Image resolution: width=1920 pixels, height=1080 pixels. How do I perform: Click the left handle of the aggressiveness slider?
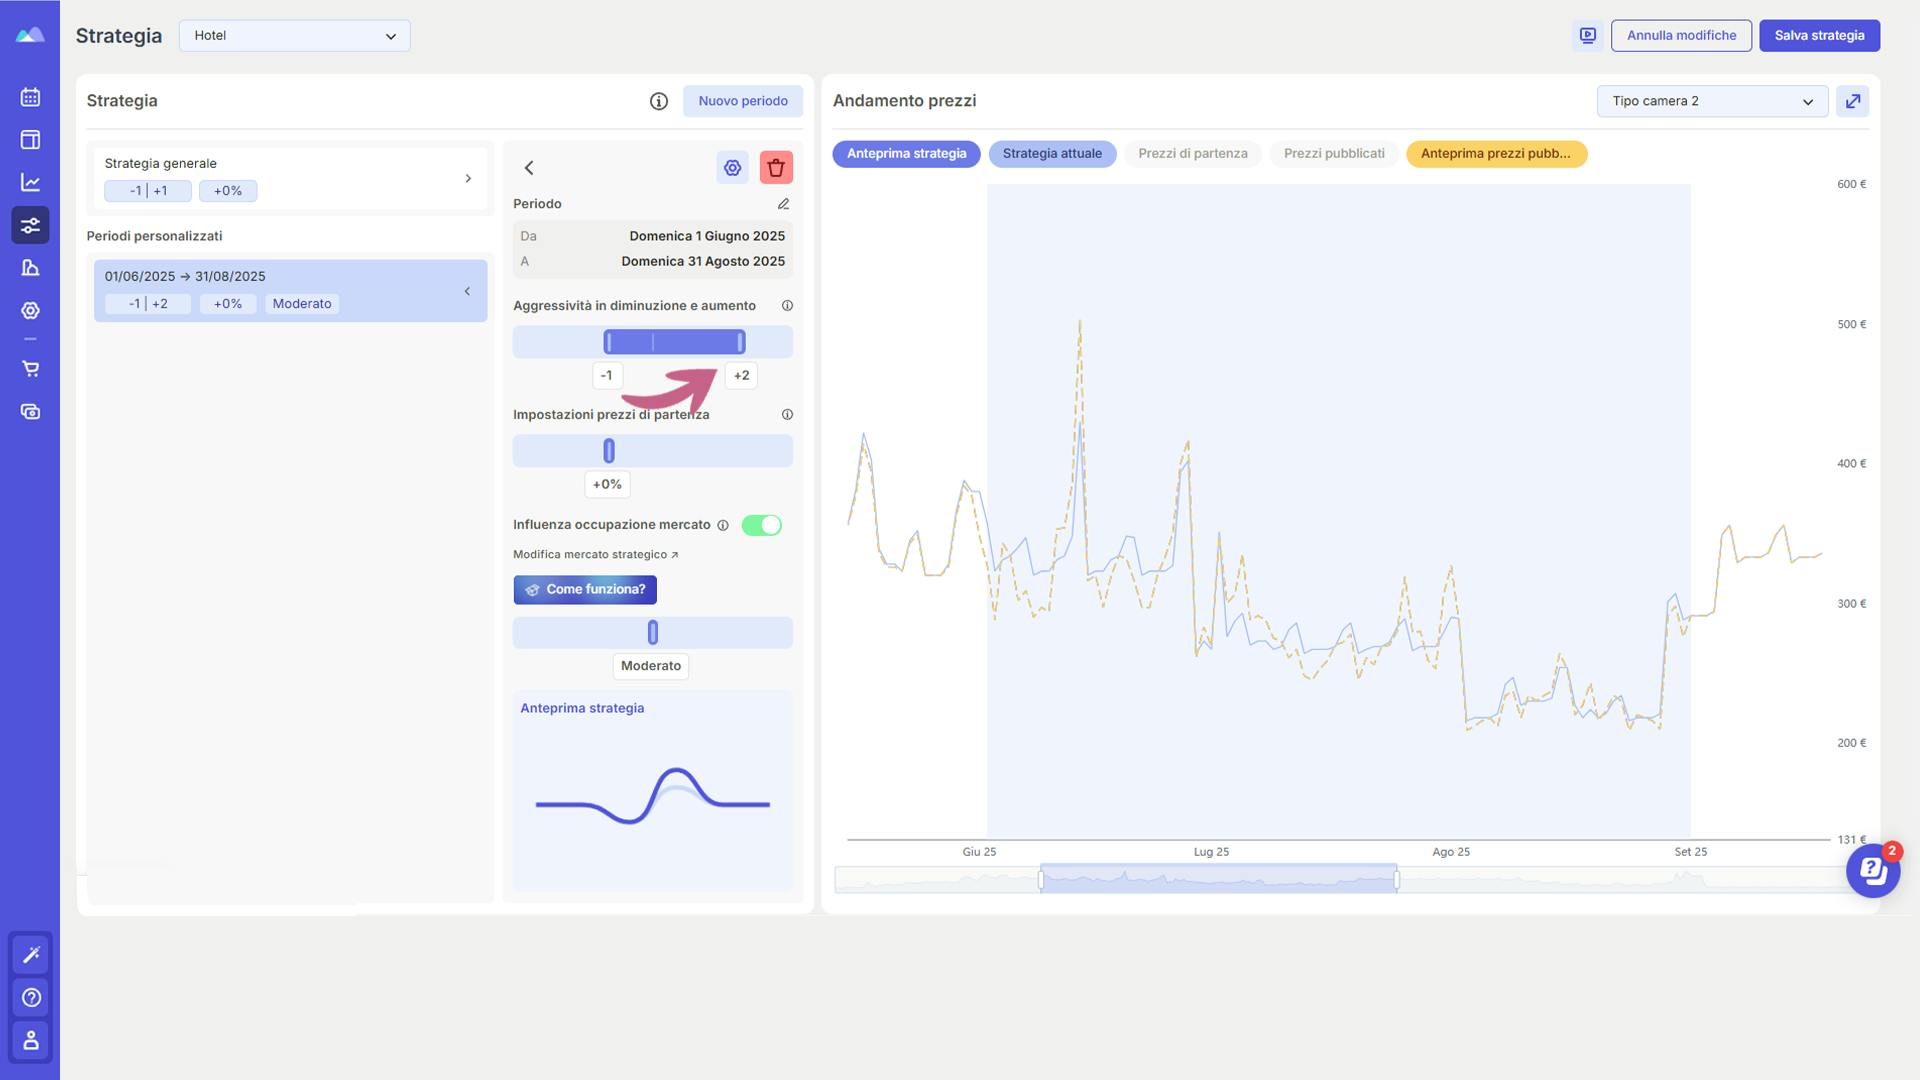tap(608, 343)
